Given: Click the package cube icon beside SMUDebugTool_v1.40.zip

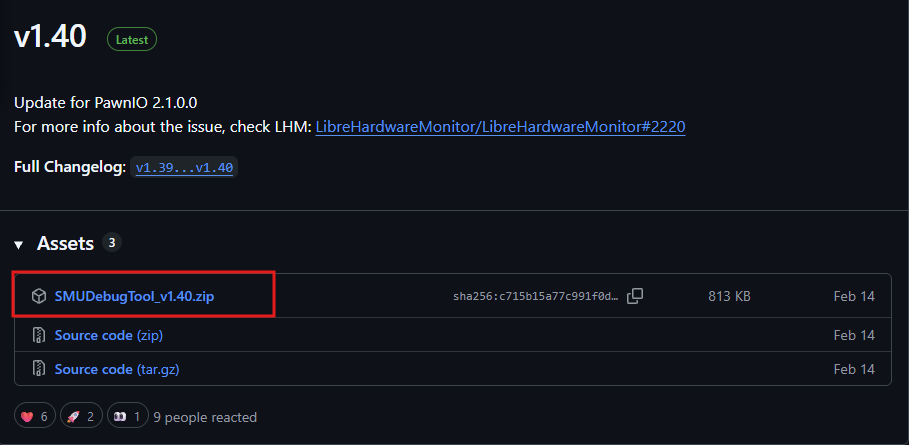Looking at the screenshot, I should [x=39, y=297].
